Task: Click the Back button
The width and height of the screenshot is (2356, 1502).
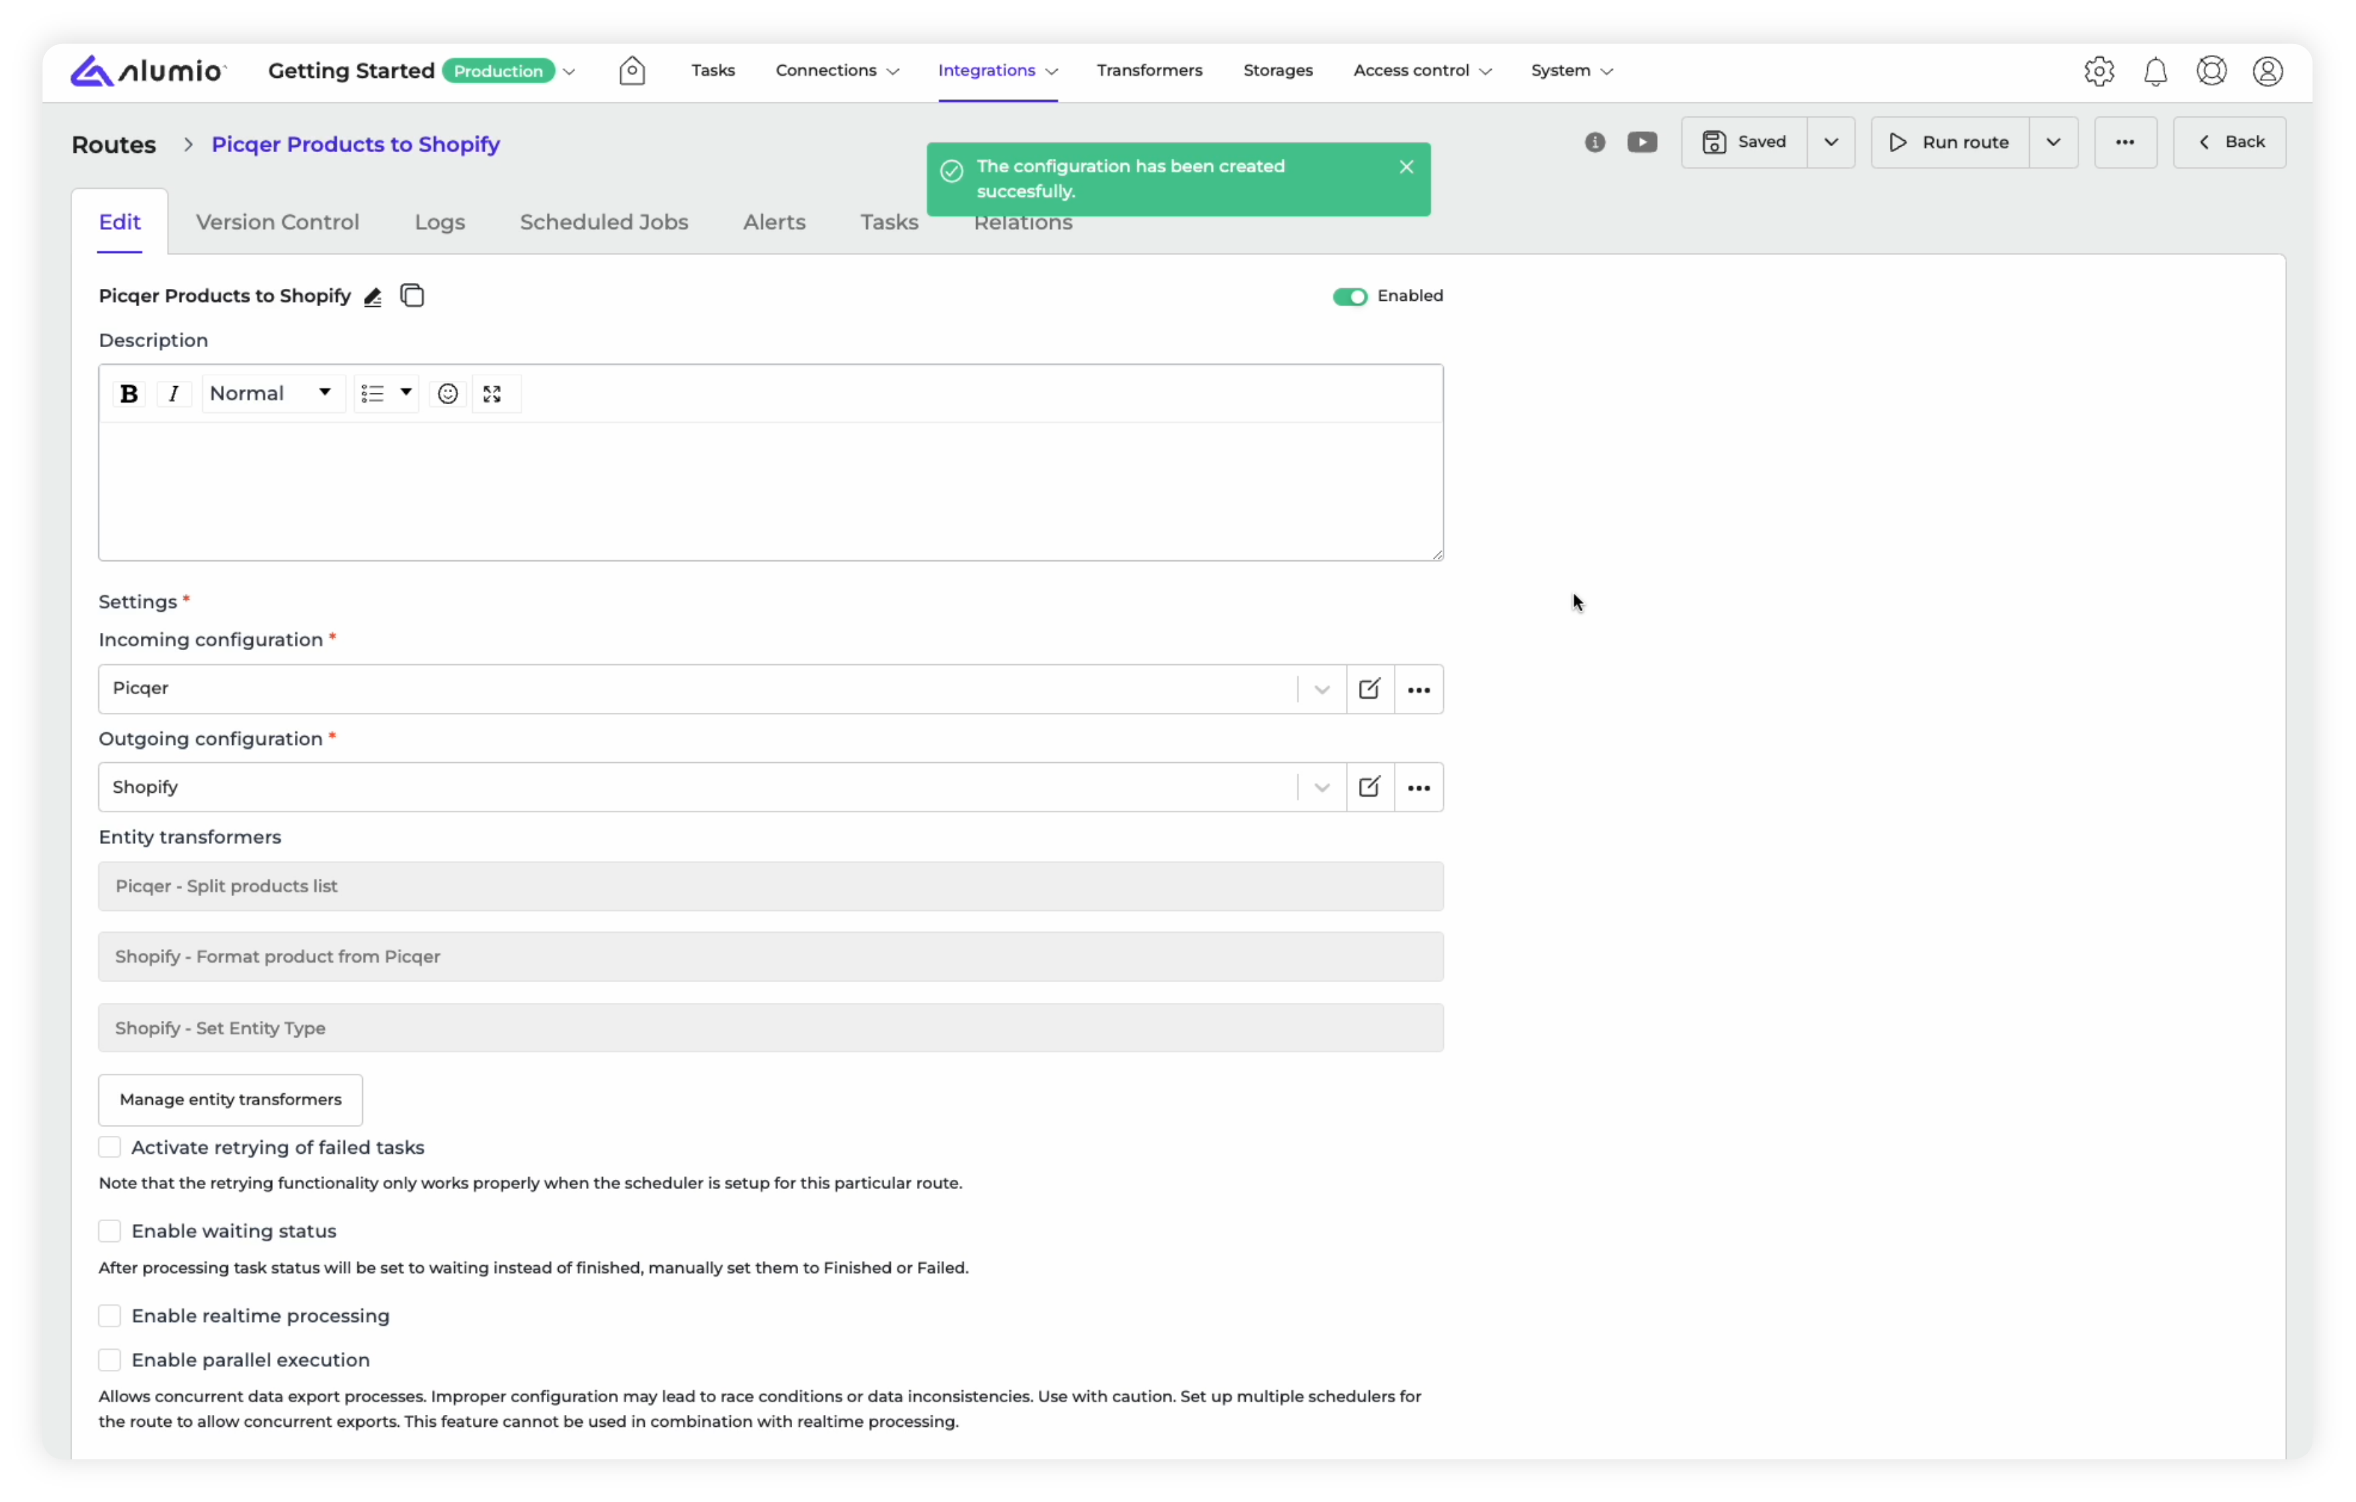Action: pyautogui.click(x=2229, y=142)
